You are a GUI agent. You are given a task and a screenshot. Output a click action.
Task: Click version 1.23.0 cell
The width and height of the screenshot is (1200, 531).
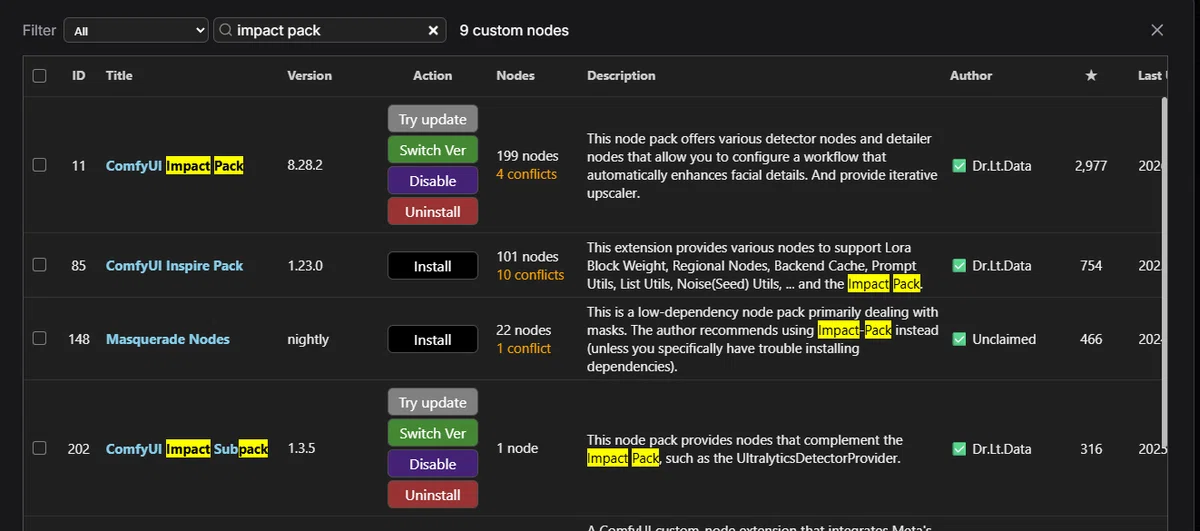[307, 265]
